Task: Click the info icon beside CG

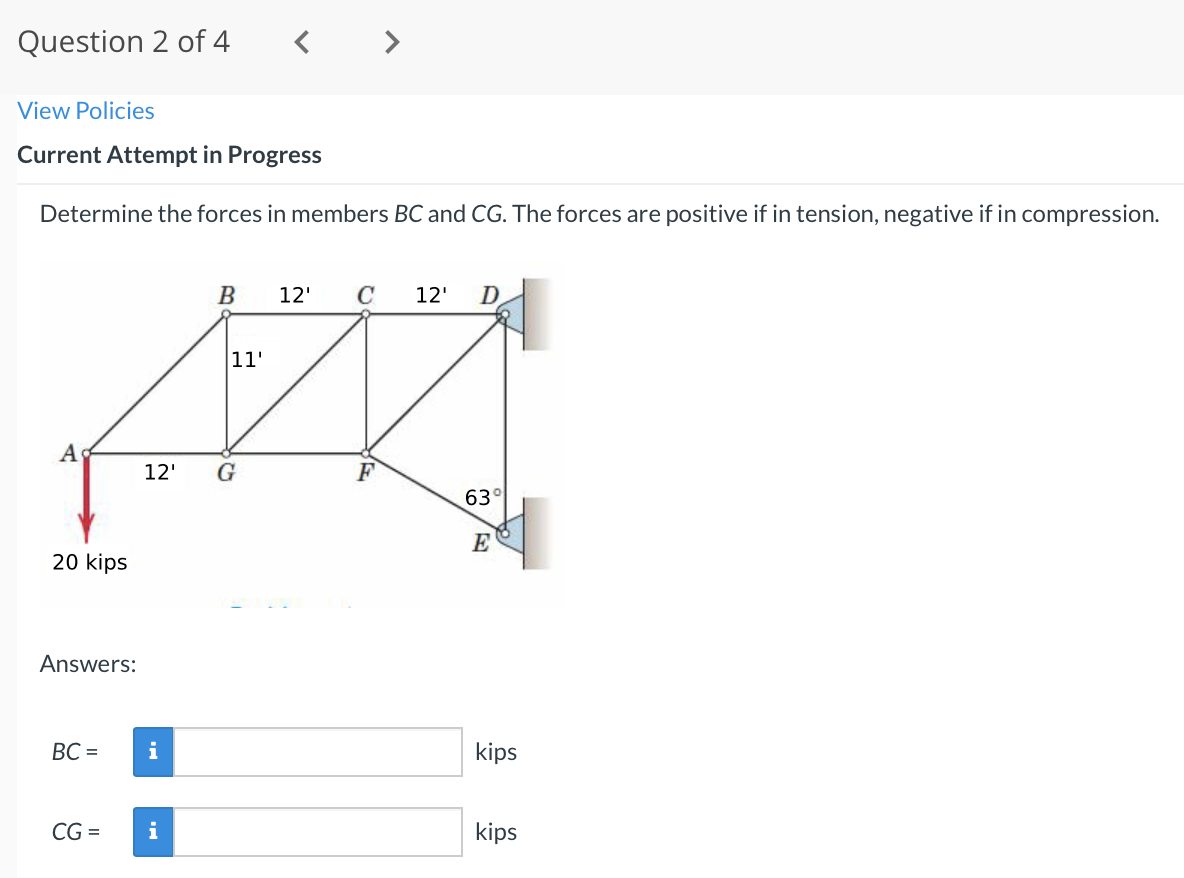Action: pos(153,832)
